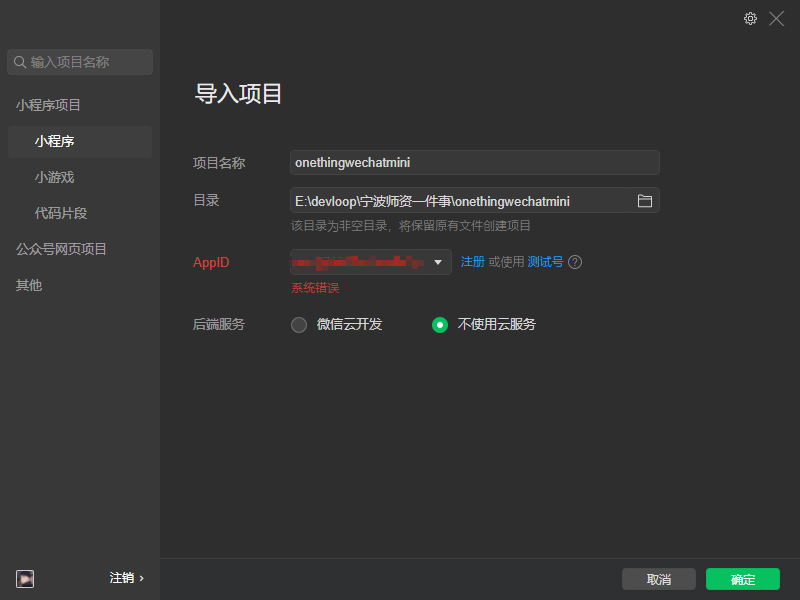This screenshot has height=600, width=800.
Task: Click the 注册 link
Action: (472, 262)
